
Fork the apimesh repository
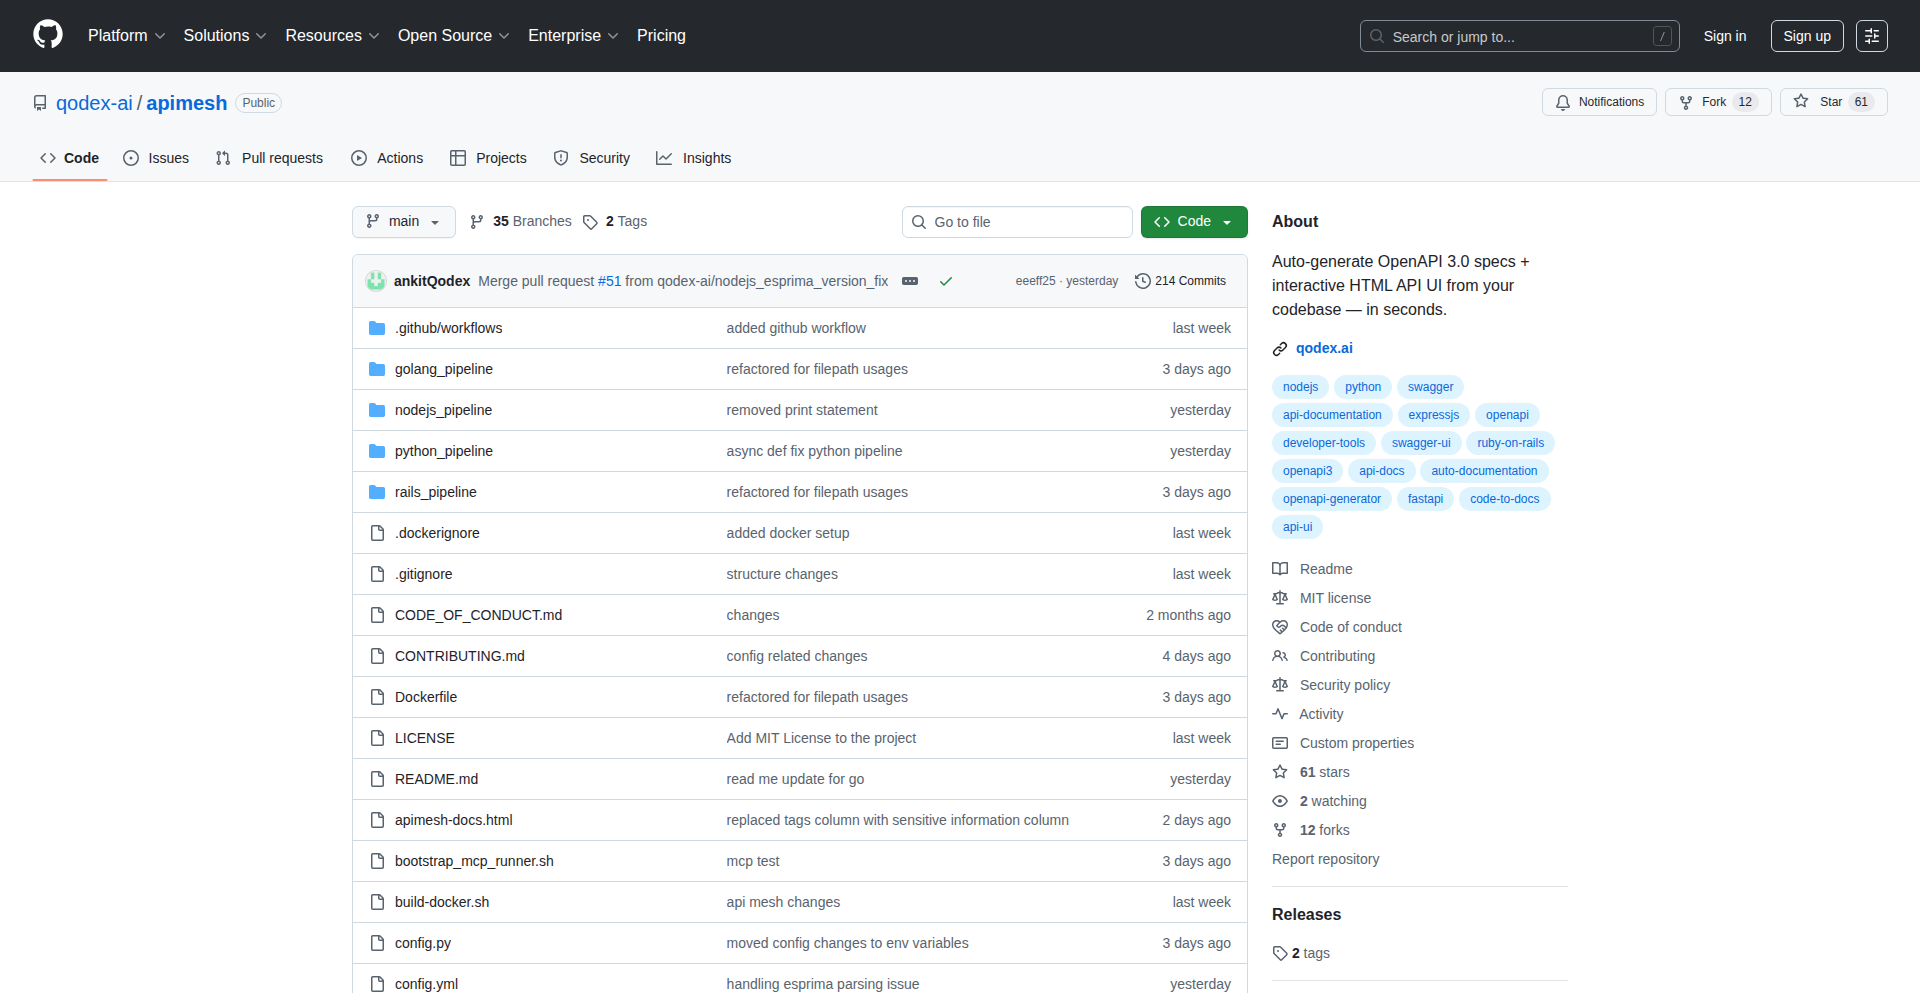pos(1717,102)
